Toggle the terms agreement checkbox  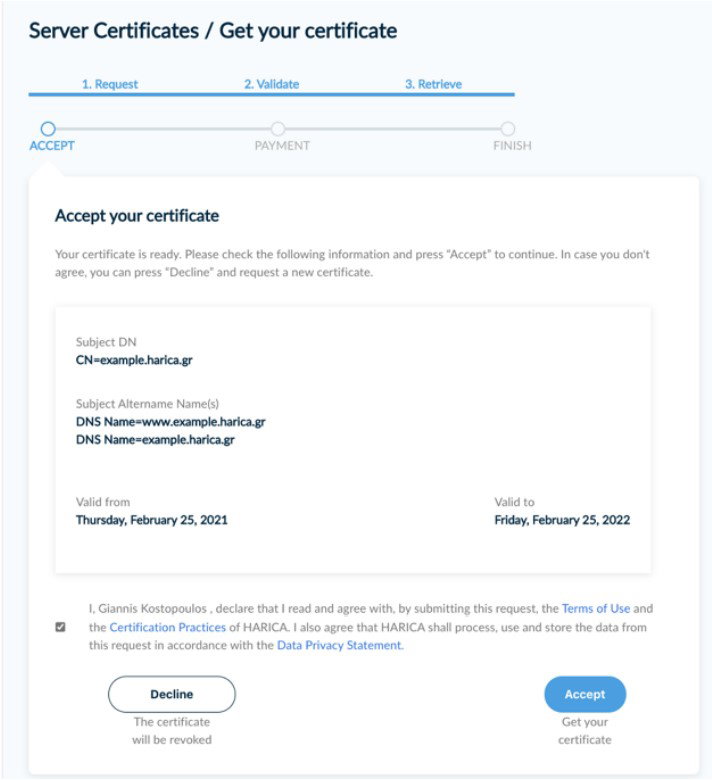click(x=60, y=627)
